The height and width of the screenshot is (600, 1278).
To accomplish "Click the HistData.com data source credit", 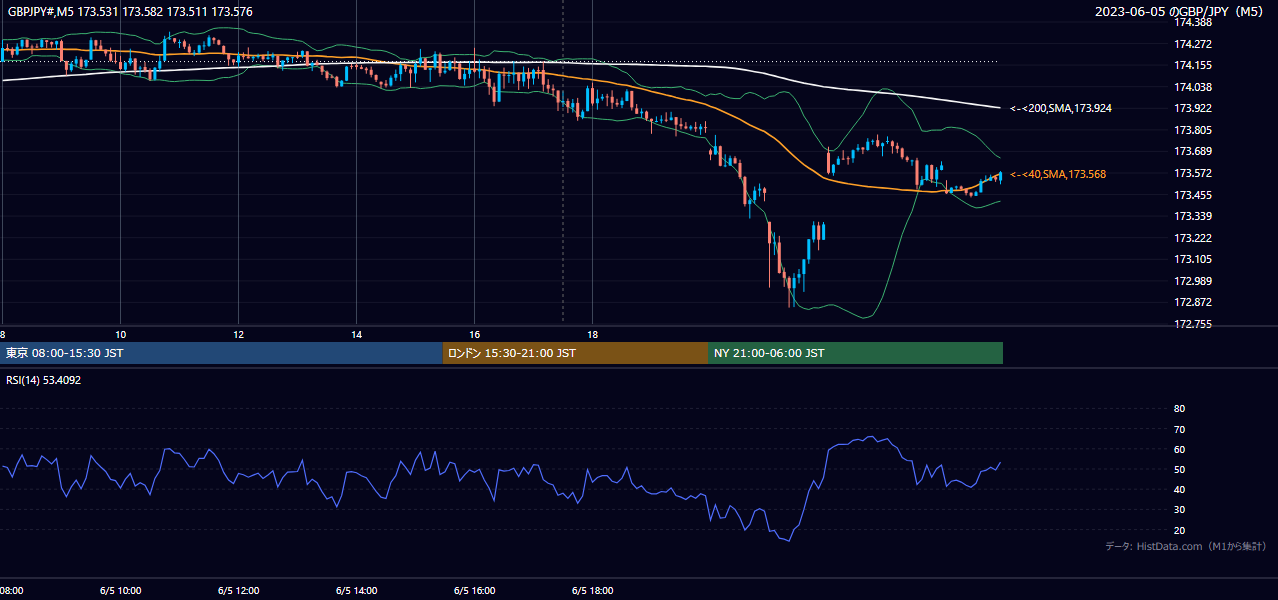I will tap(1185, 546).
